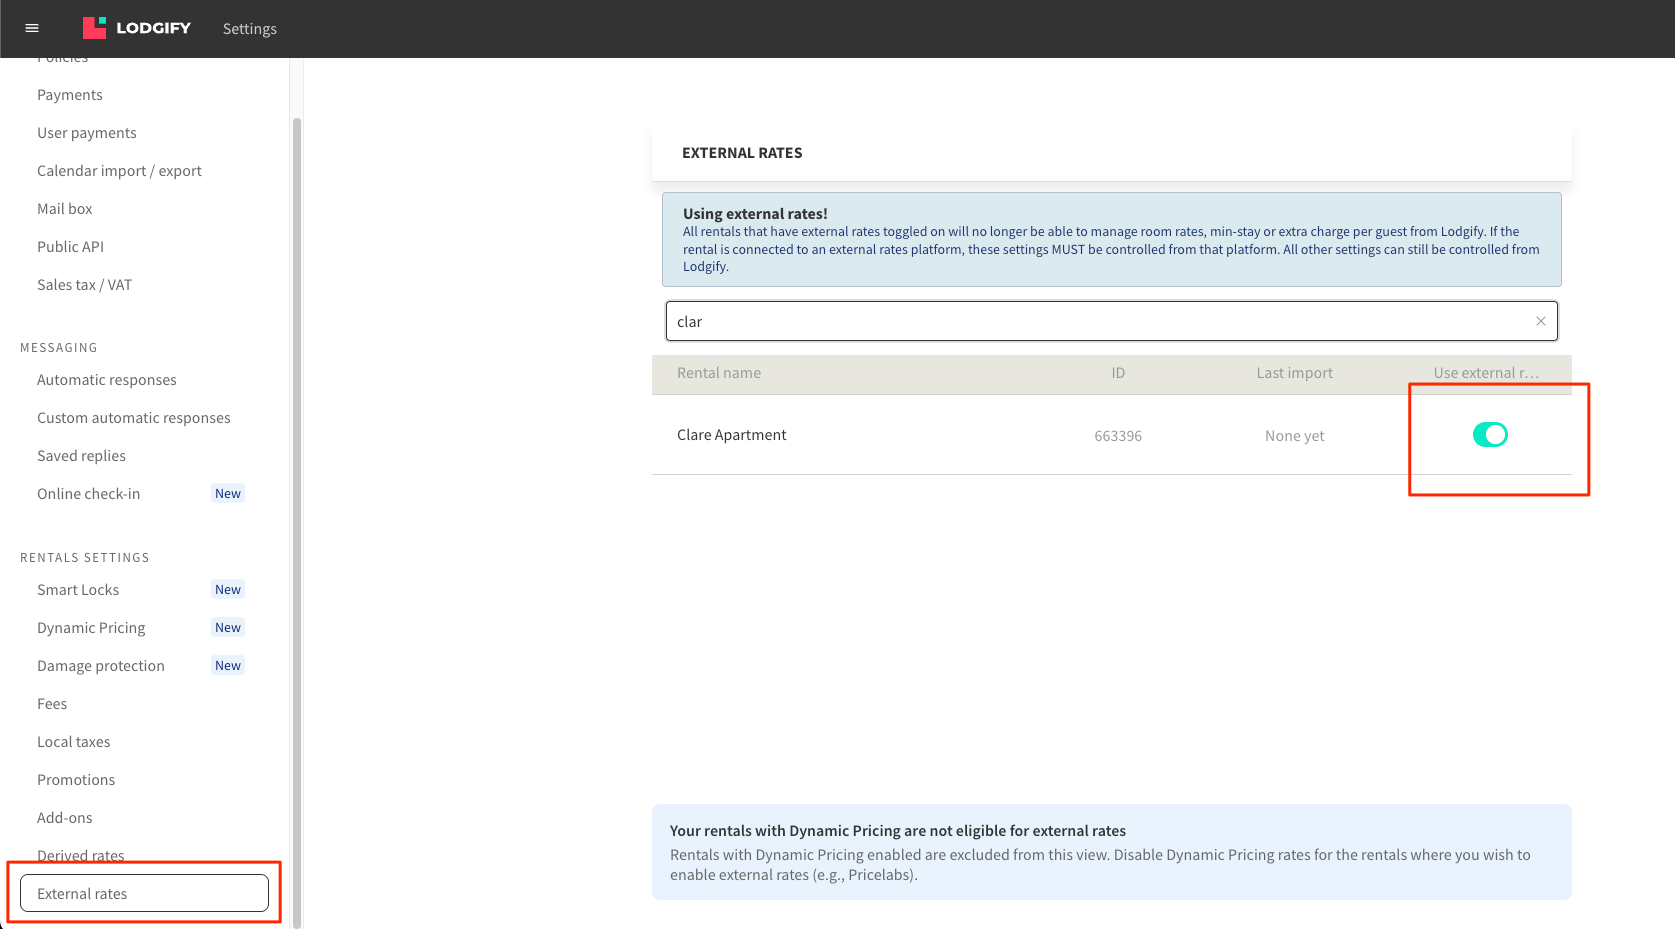Image resolution: width=1675 pixels, height=929 pixels.
Task: Select Dynamic Pricing in sidebar
Action: click(91, 628)
